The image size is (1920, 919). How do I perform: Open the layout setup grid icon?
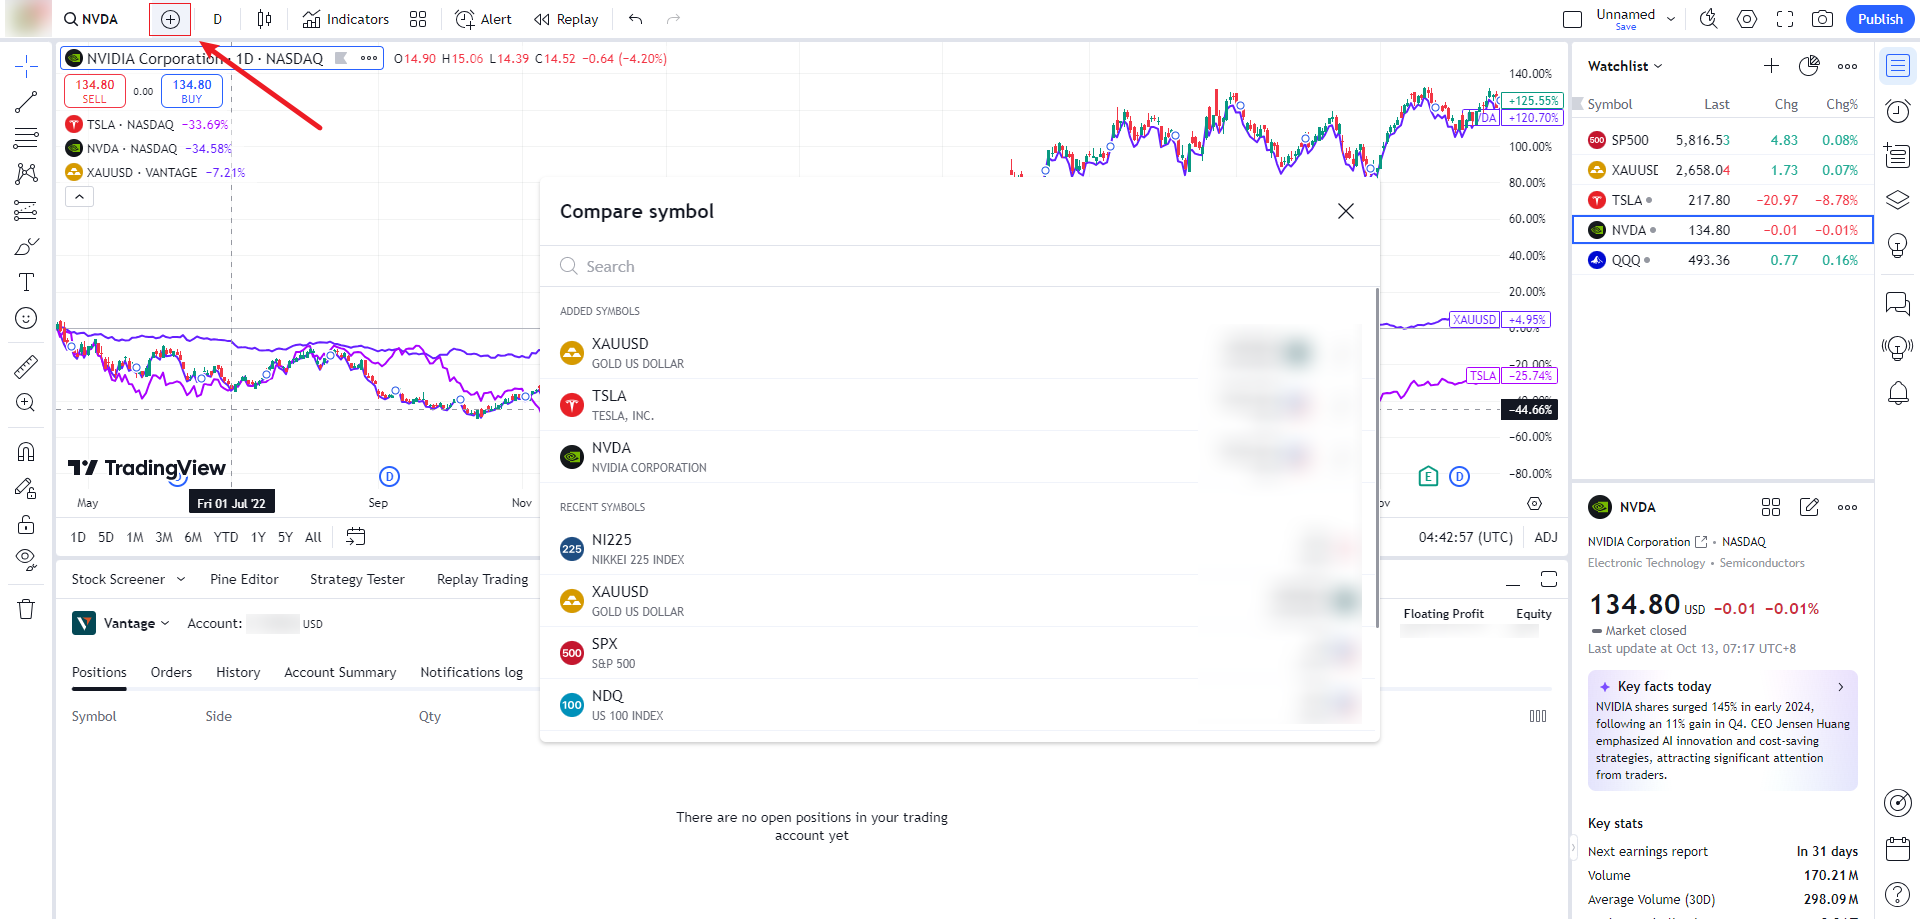pos(418,19)
